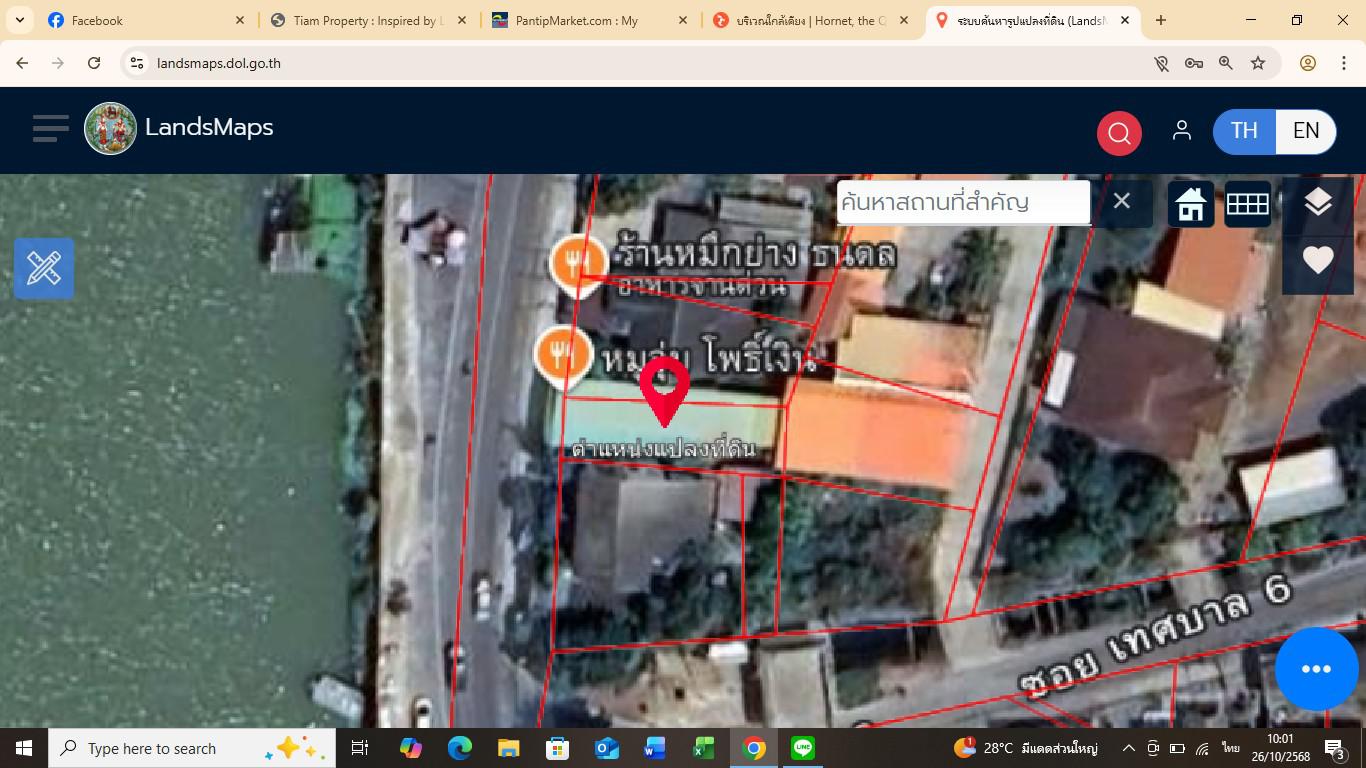Image resolution: width=1366 pixels, height=768 pixels.
Task: Open the ruler and pencil measuring tool
Action: 44,268
